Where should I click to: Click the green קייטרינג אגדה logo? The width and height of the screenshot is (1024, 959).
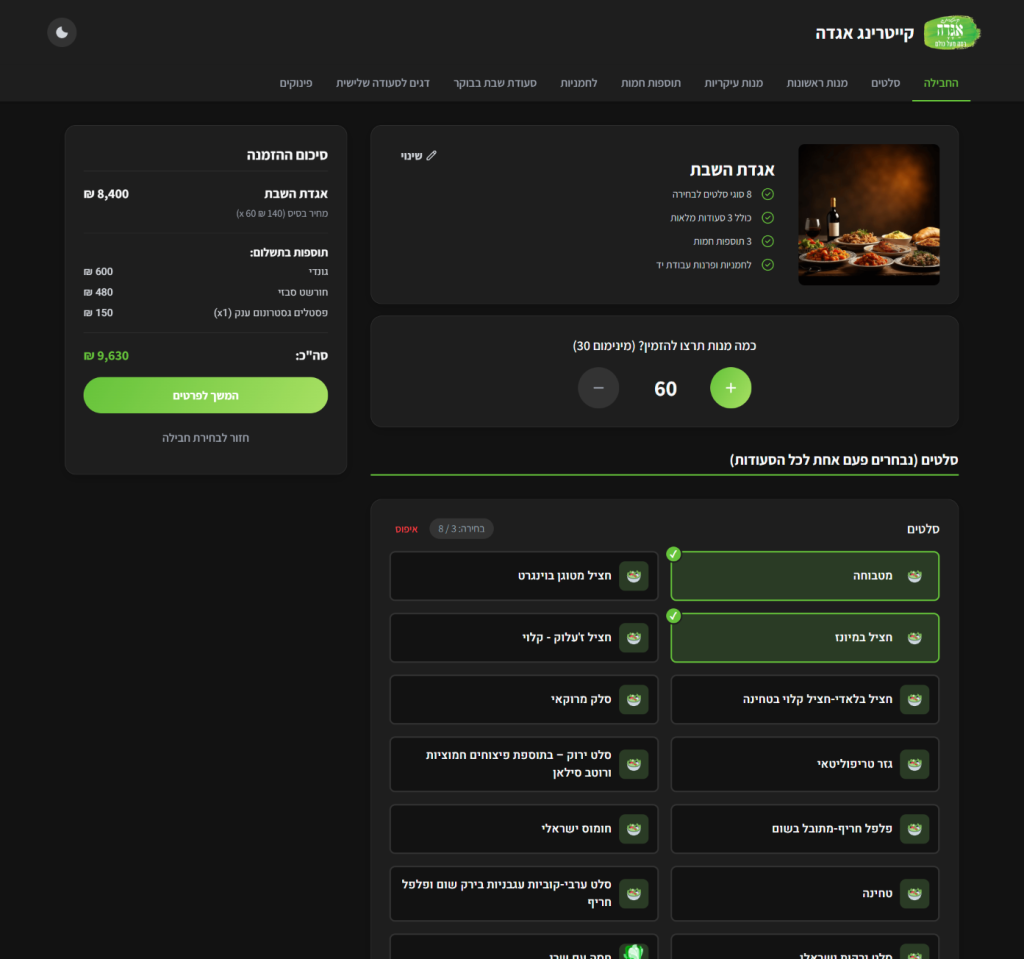[x=952, y=33]
